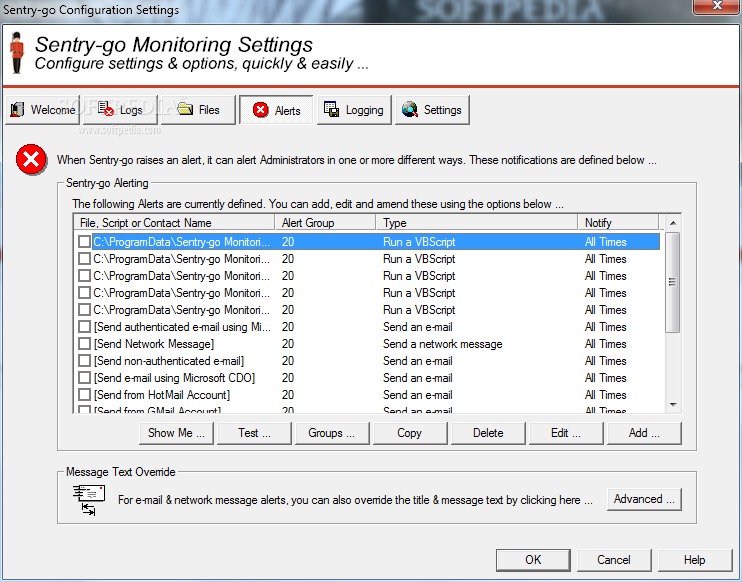Click the Settings globe icon
Image resolution: width=742 pixels, height=582 pixels.
(x=410, y=109)
